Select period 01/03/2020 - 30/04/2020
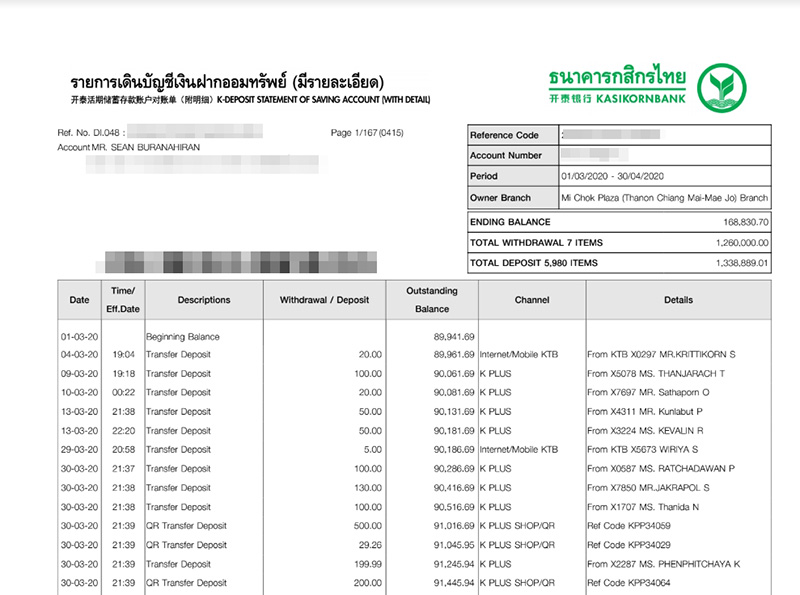 click(612, 176)
